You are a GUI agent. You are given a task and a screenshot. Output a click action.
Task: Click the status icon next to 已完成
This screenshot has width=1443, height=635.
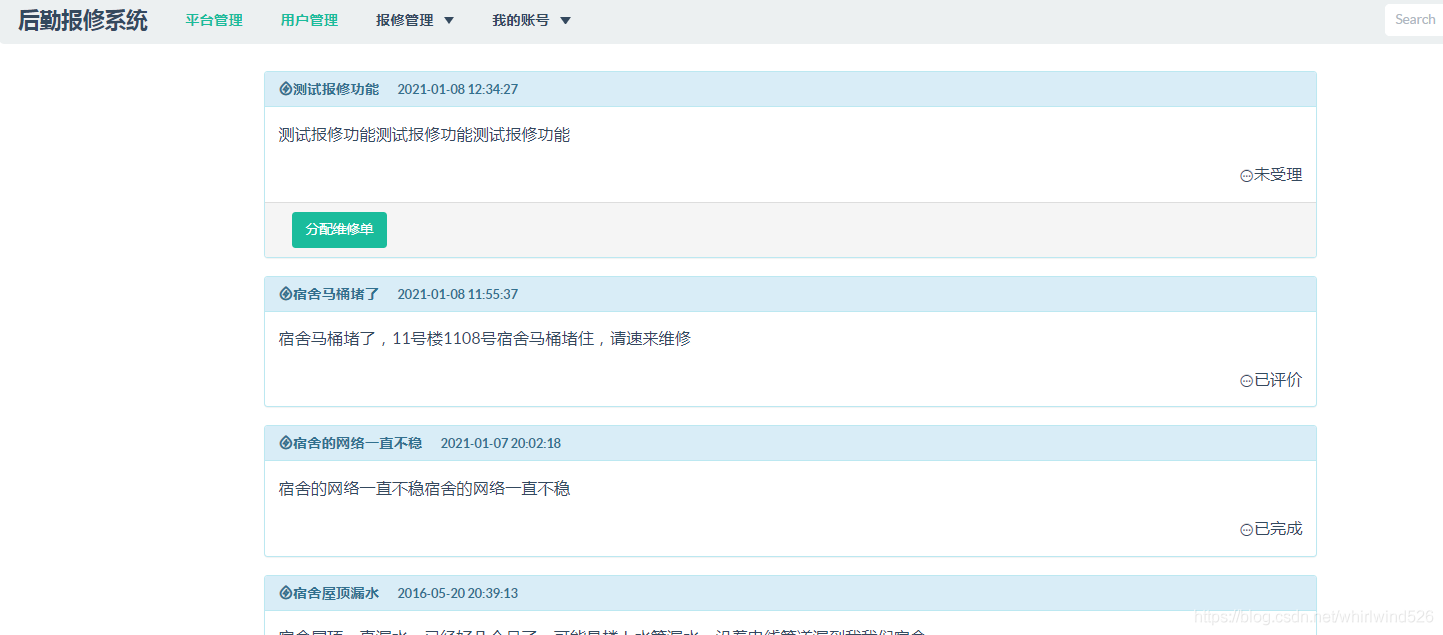(x=1246, y=530)
